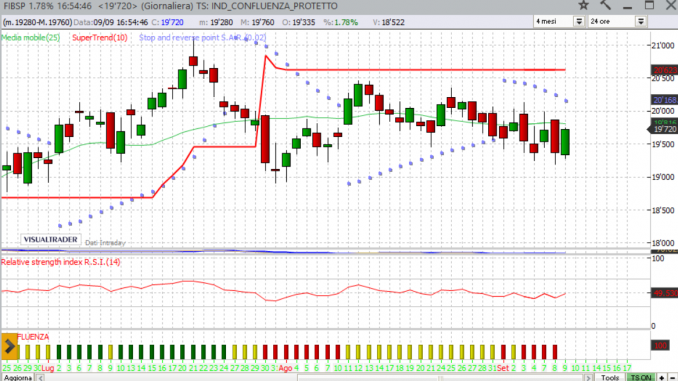Click the orange arrow icon beside CONFLUENZA

pyautogui.click(x=9, y=346)
